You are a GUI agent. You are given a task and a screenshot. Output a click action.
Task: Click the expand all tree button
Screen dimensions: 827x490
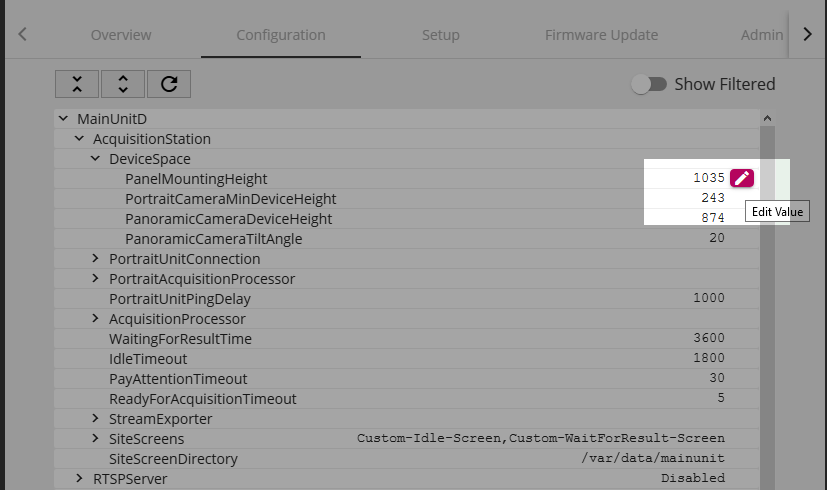(123, 84)
